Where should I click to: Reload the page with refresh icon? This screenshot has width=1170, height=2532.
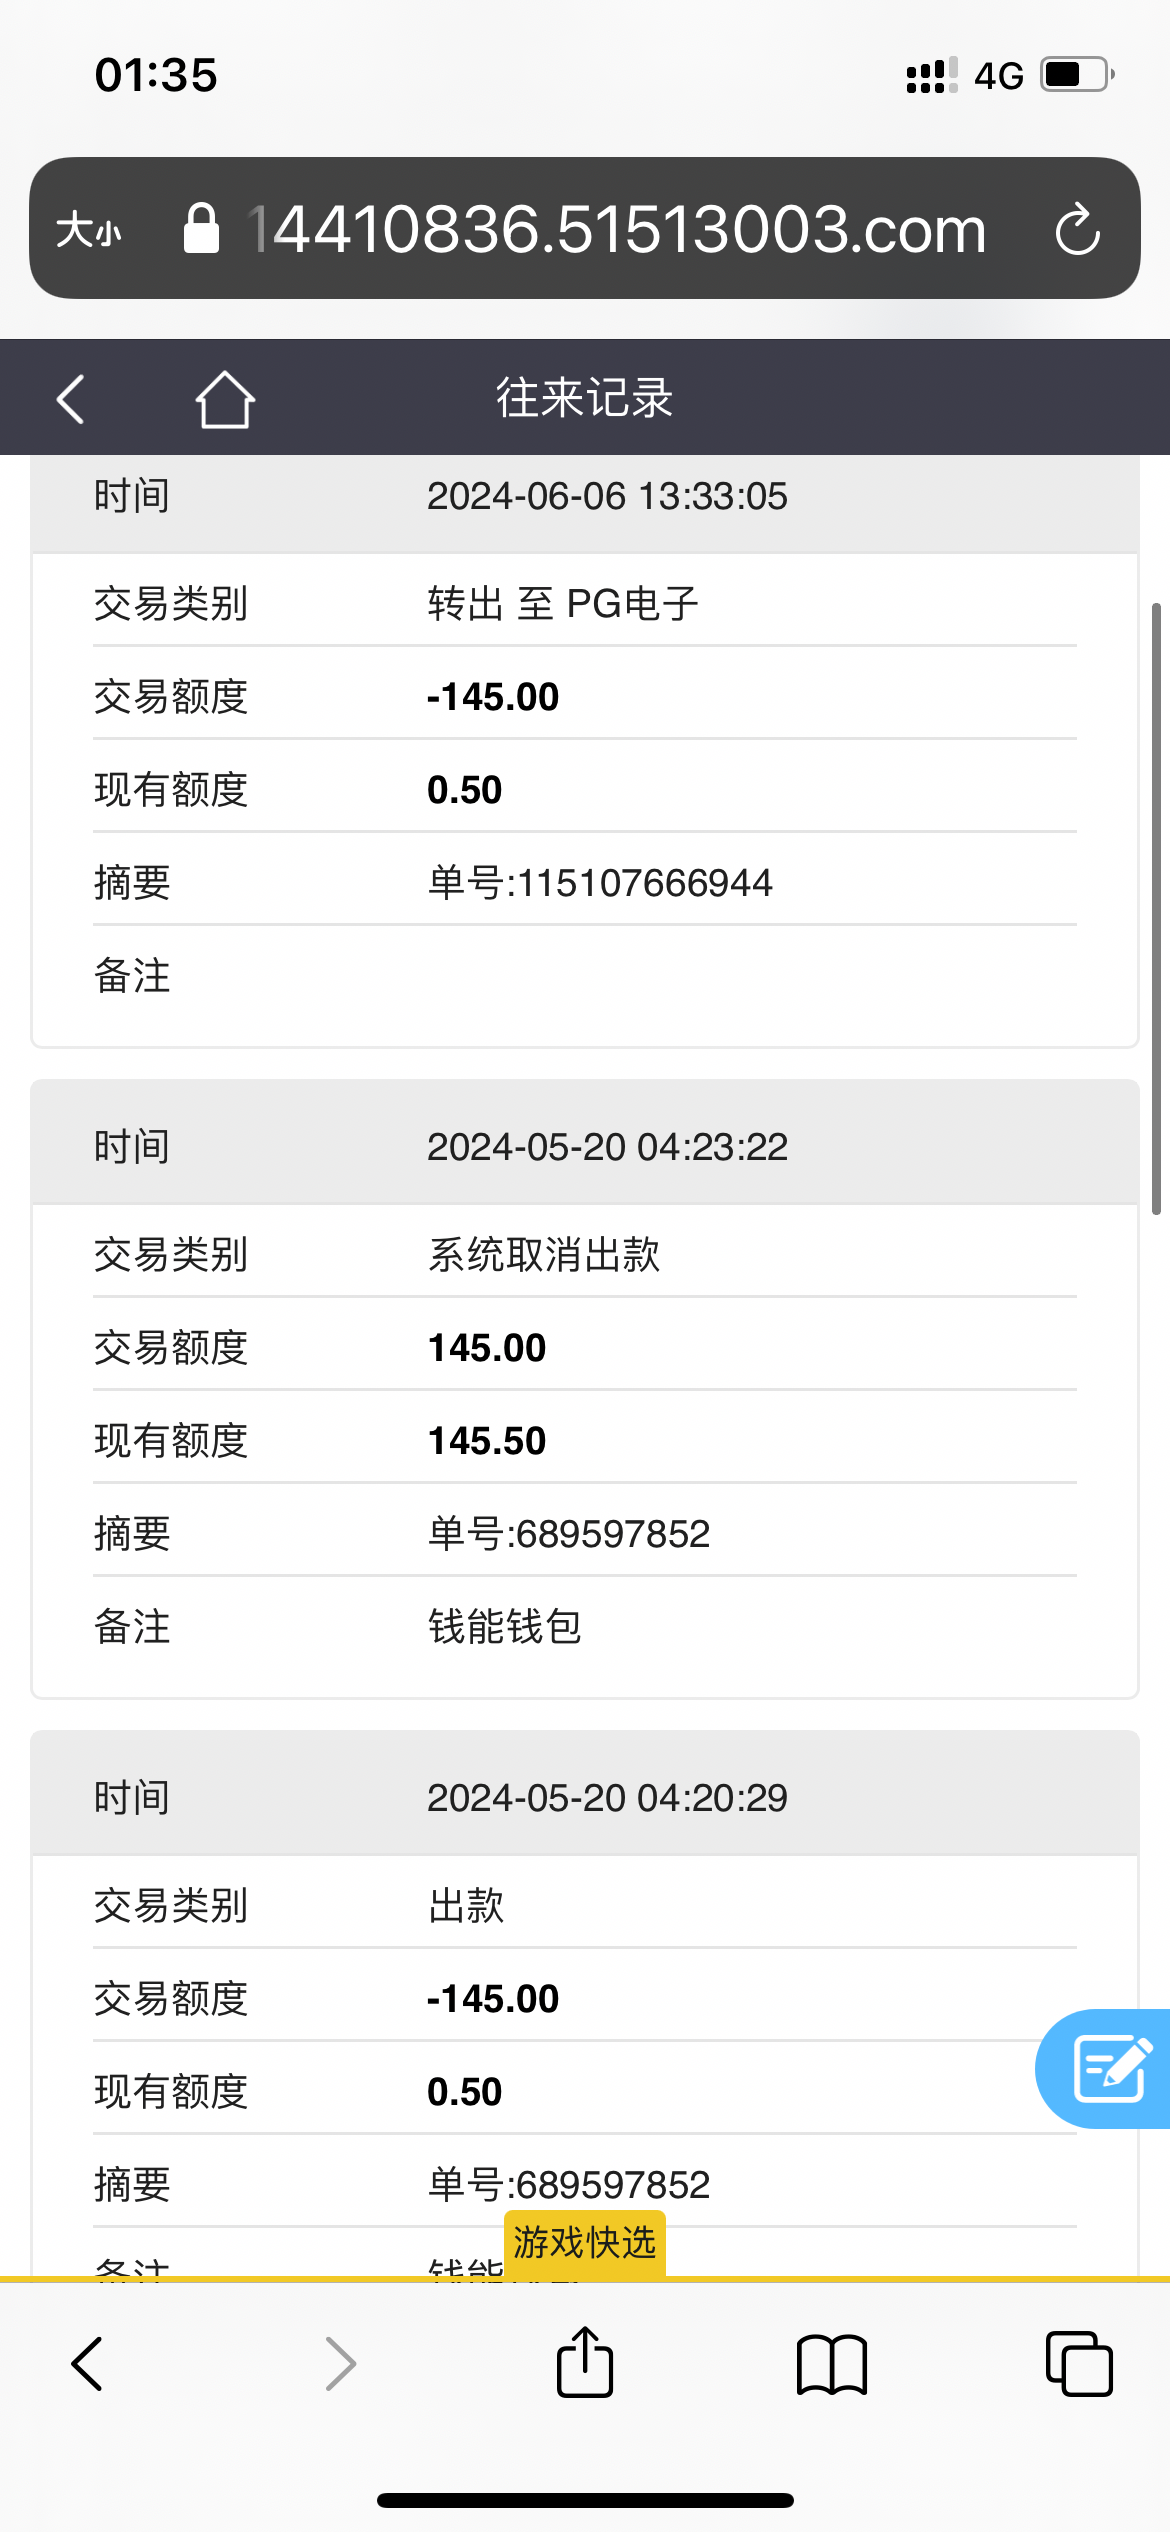click(x=1077, y=230)
